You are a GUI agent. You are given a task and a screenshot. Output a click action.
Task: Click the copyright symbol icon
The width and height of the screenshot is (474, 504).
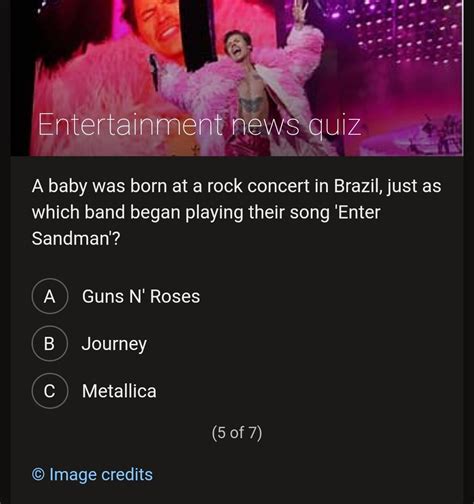(x=38, y=474)
